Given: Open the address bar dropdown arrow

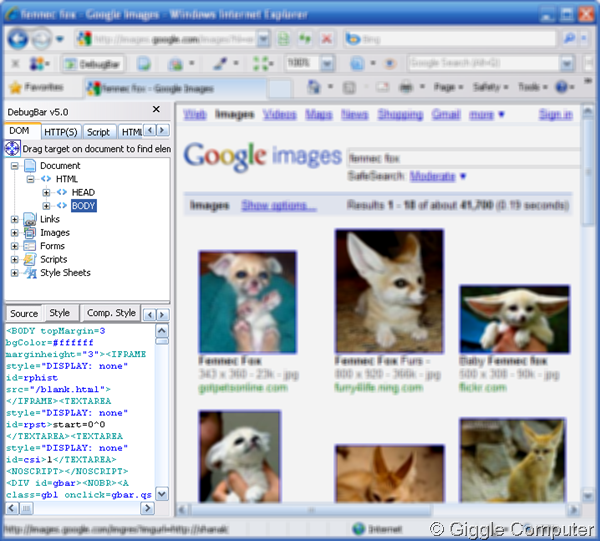Looking at the screenshot, I should 263,39.
